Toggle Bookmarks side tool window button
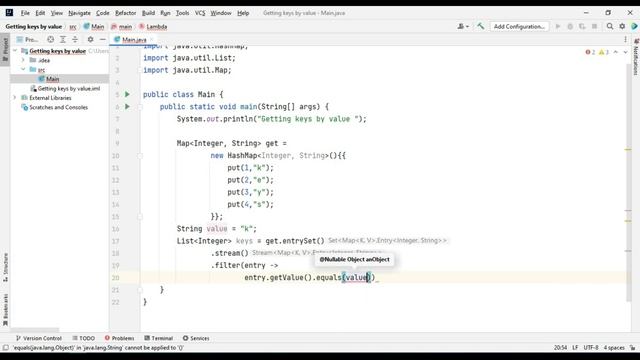Viewport: 640px width, 360px height. click(x=5, y=310)
